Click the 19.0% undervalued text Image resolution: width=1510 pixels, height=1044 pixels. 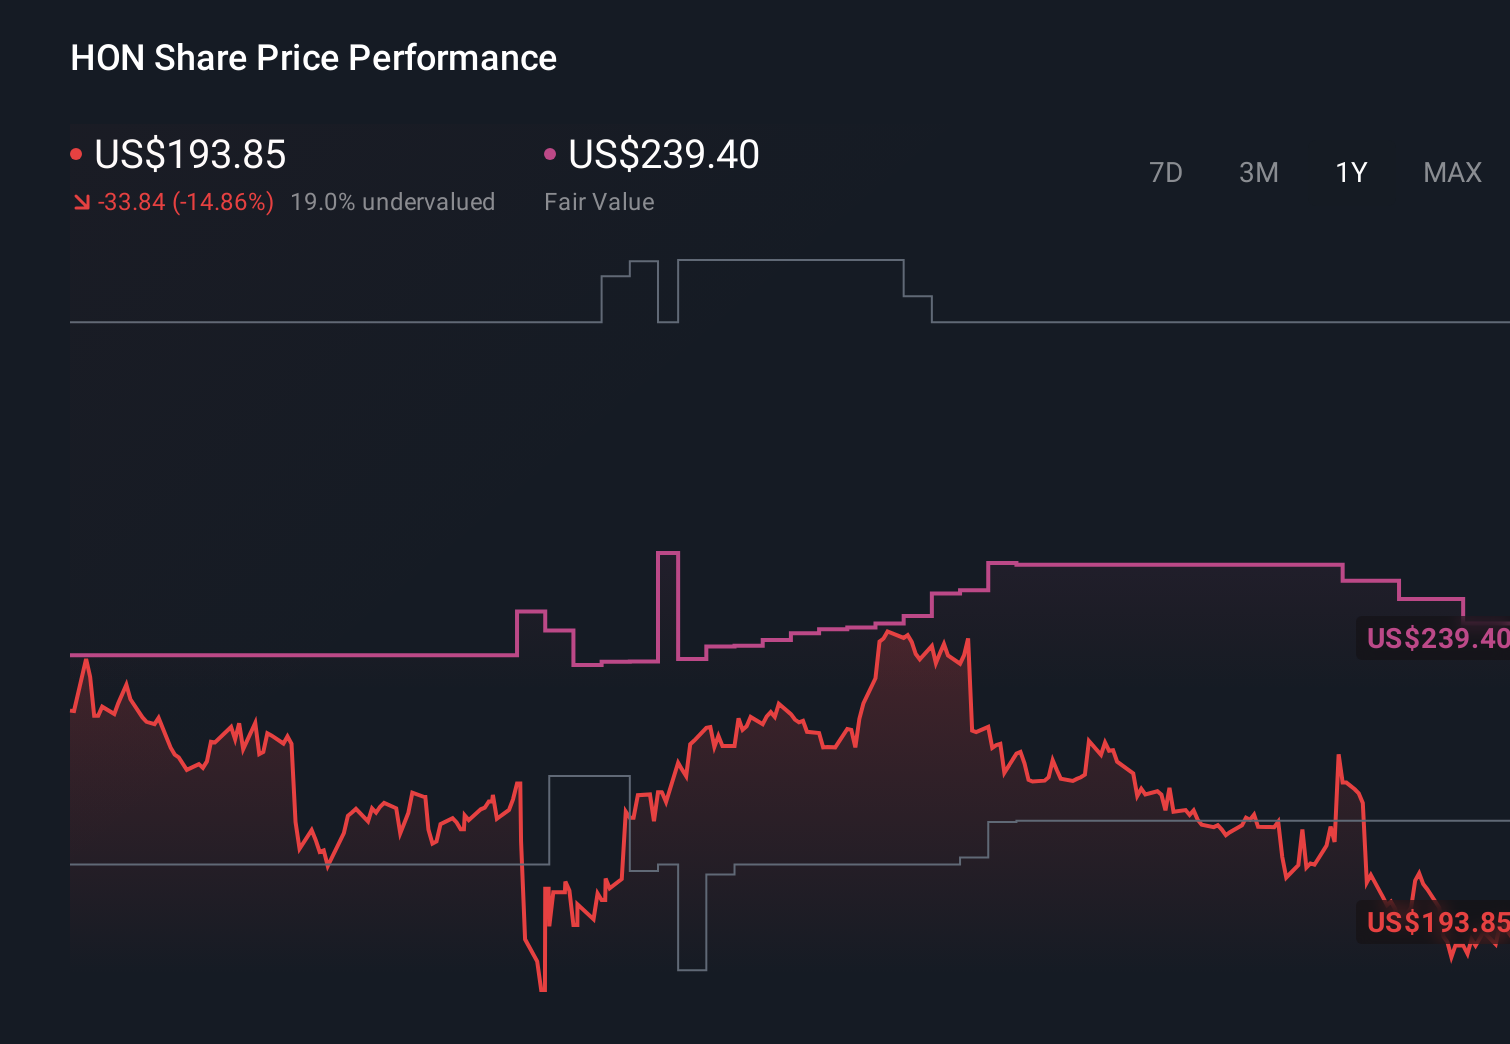point(393,201)
